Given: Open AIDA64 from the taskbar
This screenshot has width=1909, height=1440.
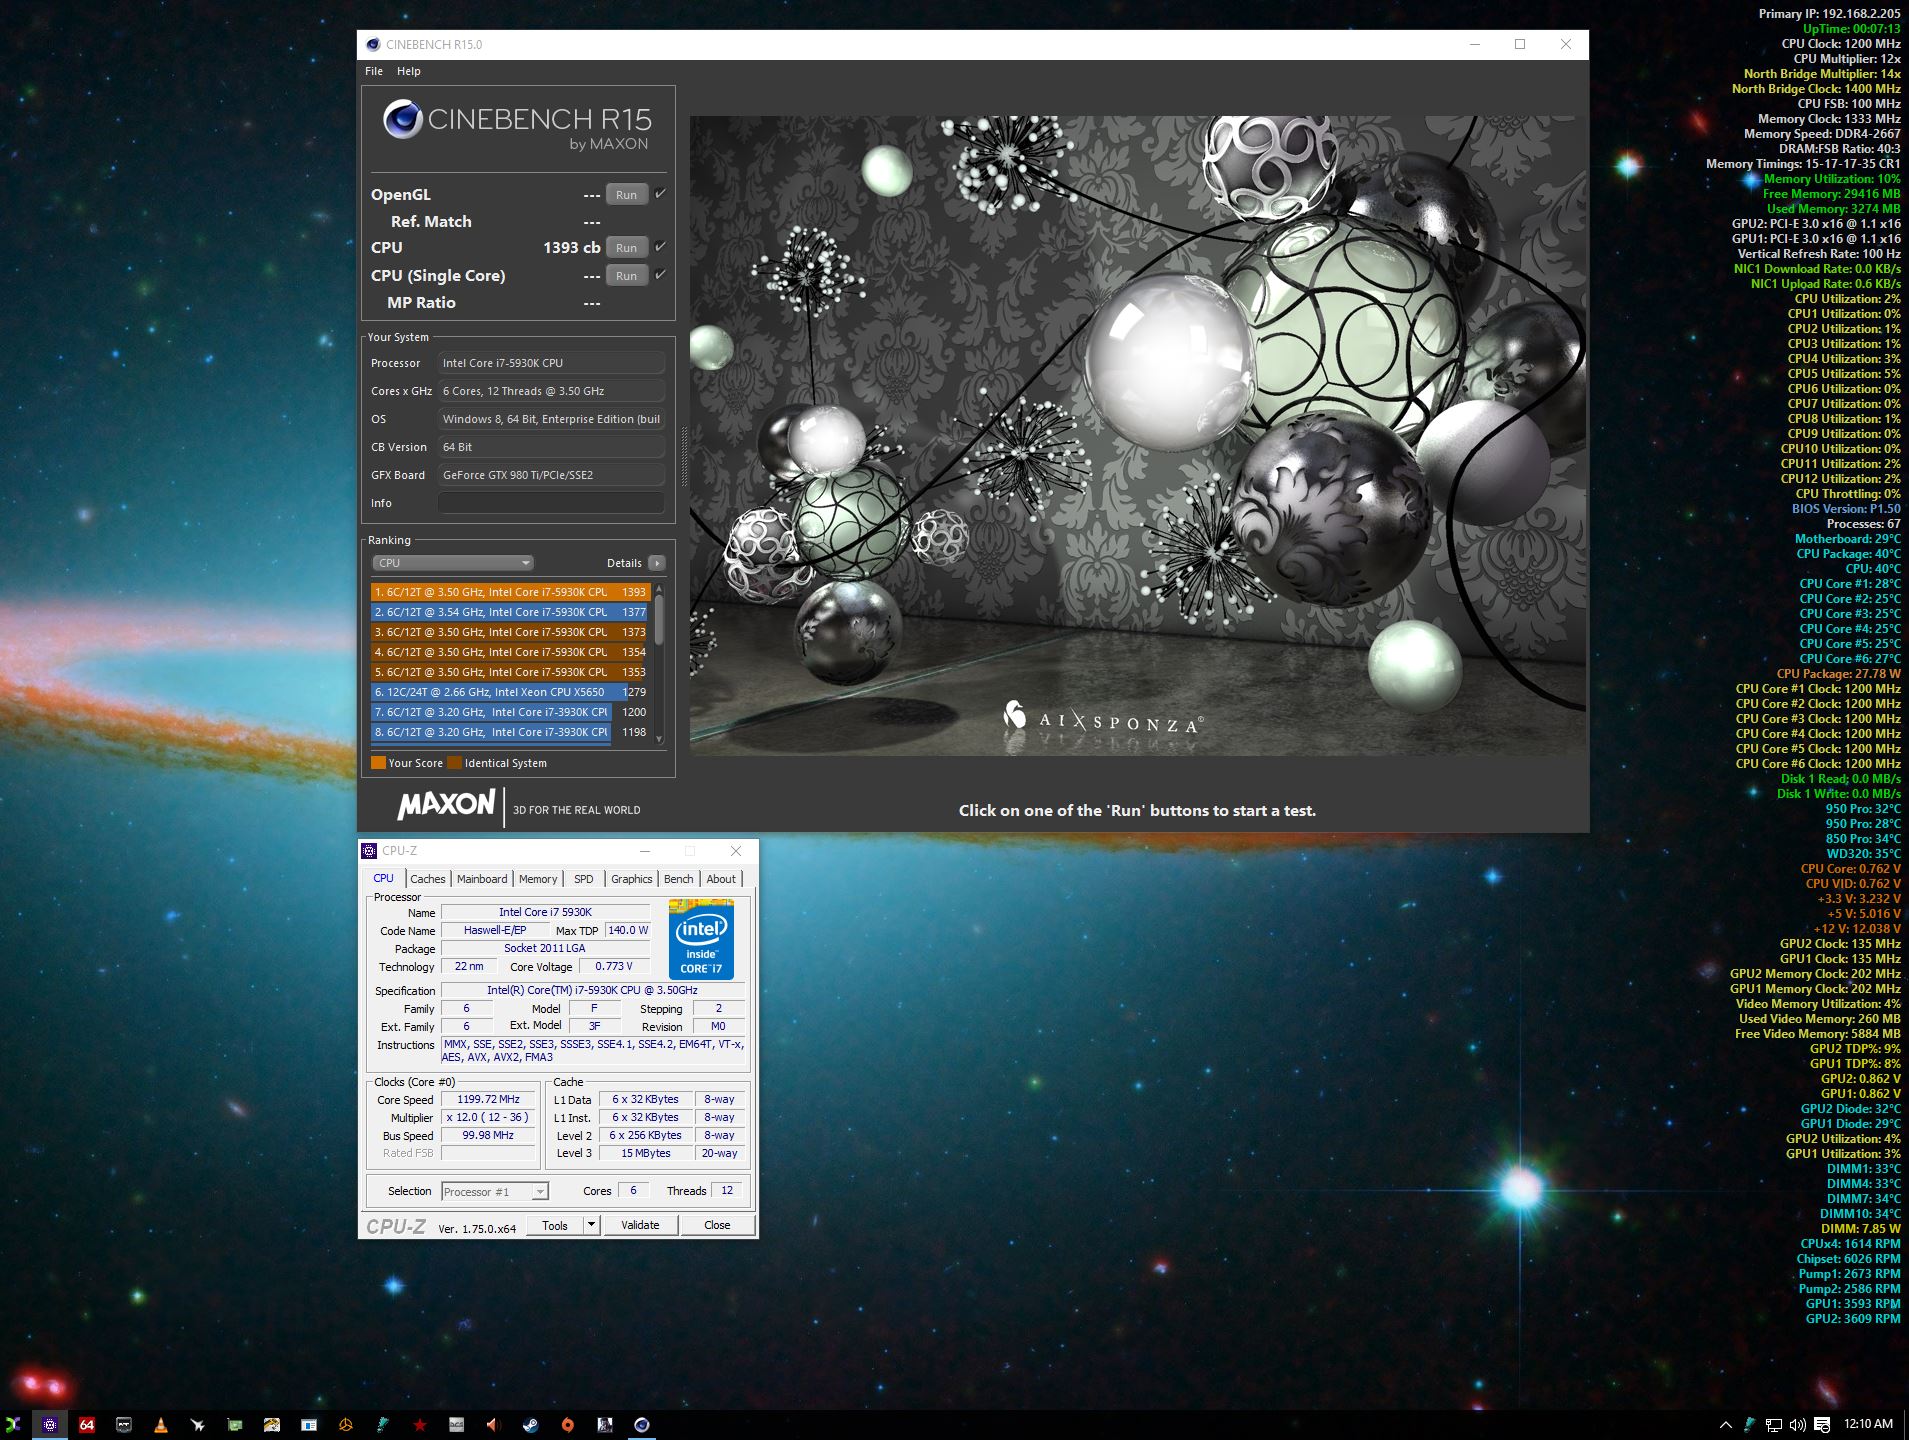Looking at the screenshot, I should tap(87, 1424).
